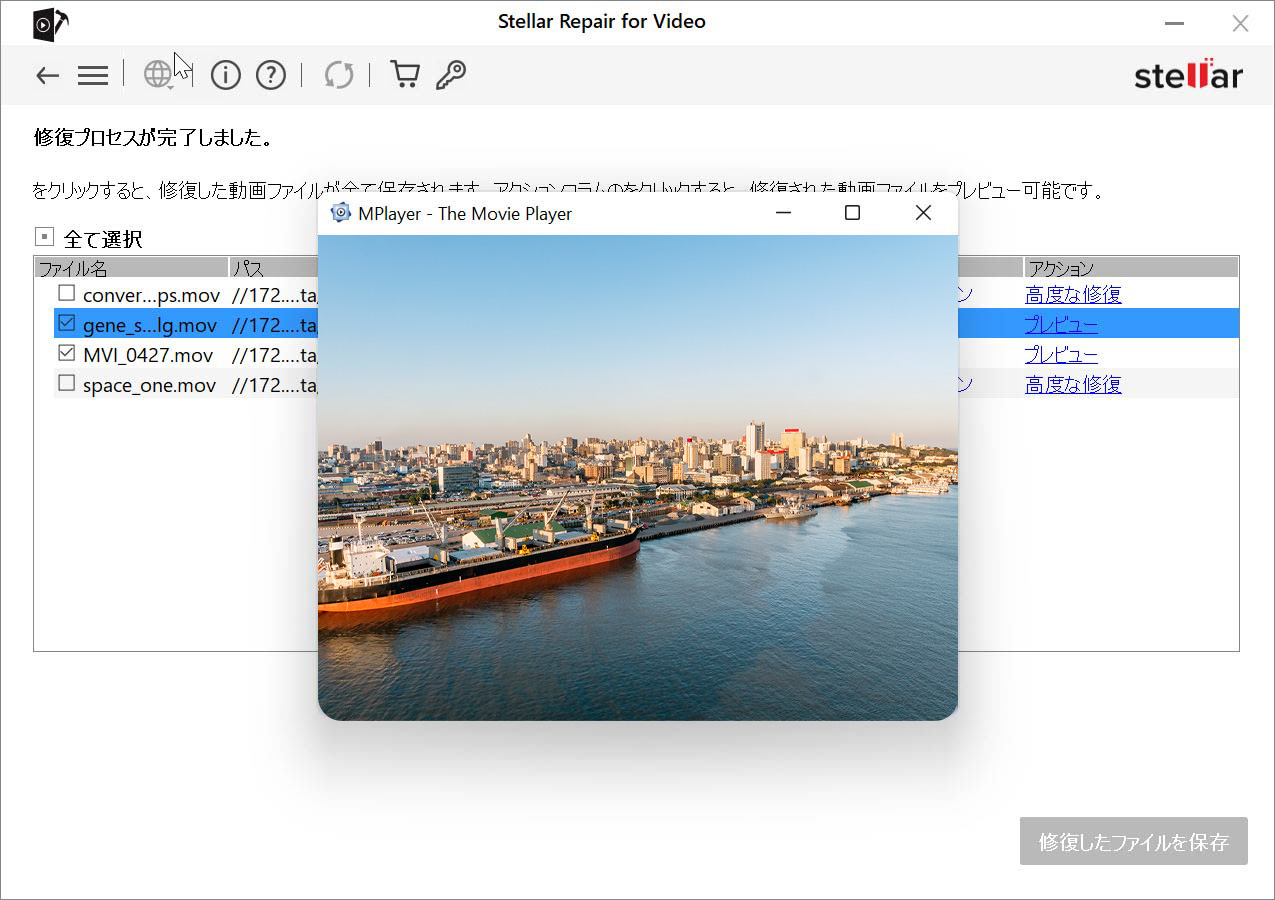The image size is (1275, 900).
Task: Open the hamburger menu
Action: pos(93,76)
